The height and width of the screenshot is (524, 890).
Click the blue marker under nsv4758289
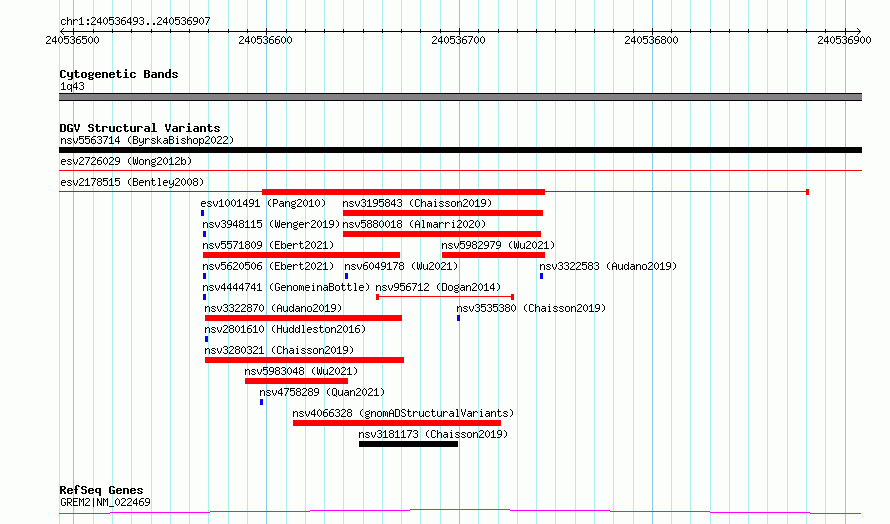point(261,402)
